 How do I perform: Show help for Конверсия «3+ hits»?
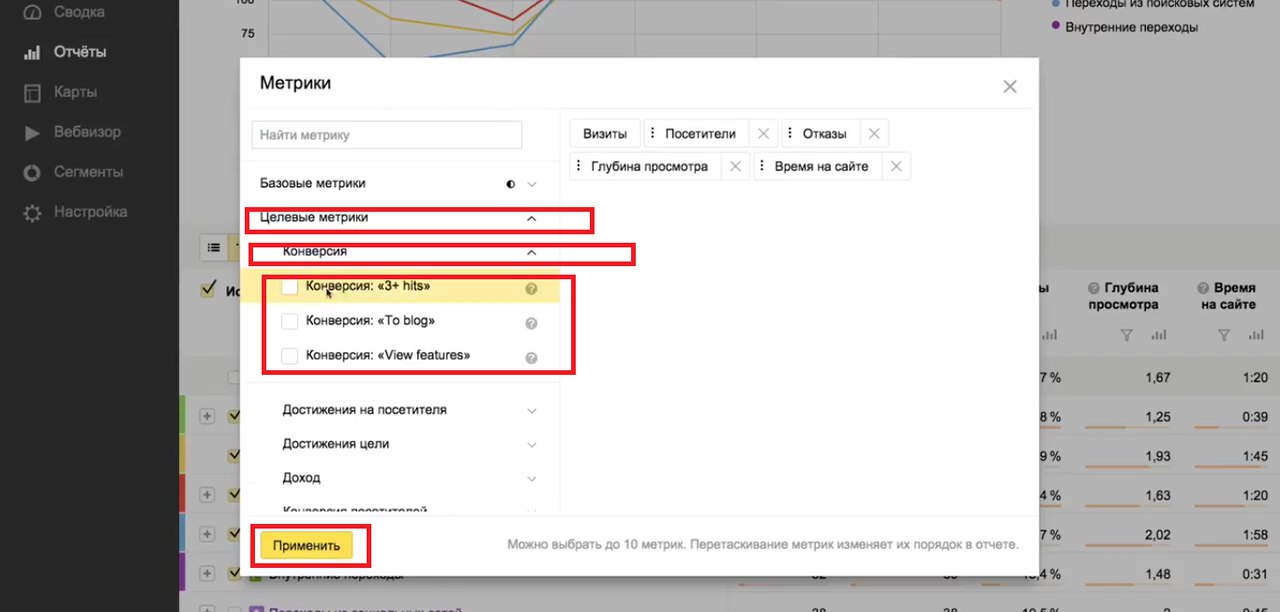point(531,289)
